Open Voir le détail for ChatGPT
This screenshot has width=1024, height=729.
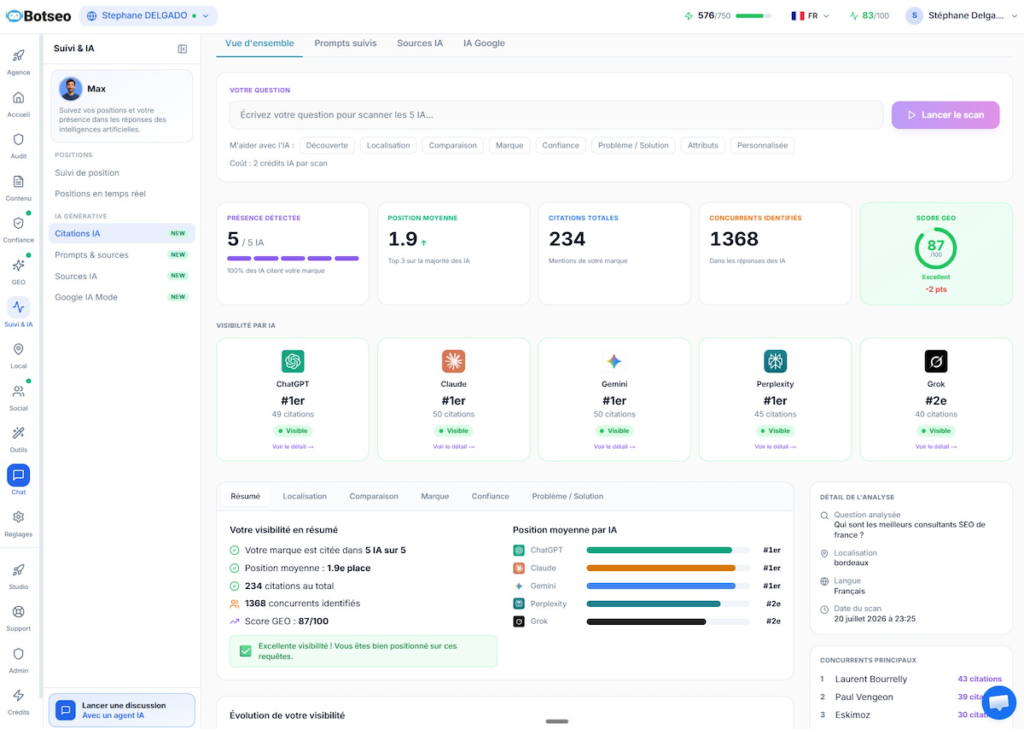pos(293,447)
